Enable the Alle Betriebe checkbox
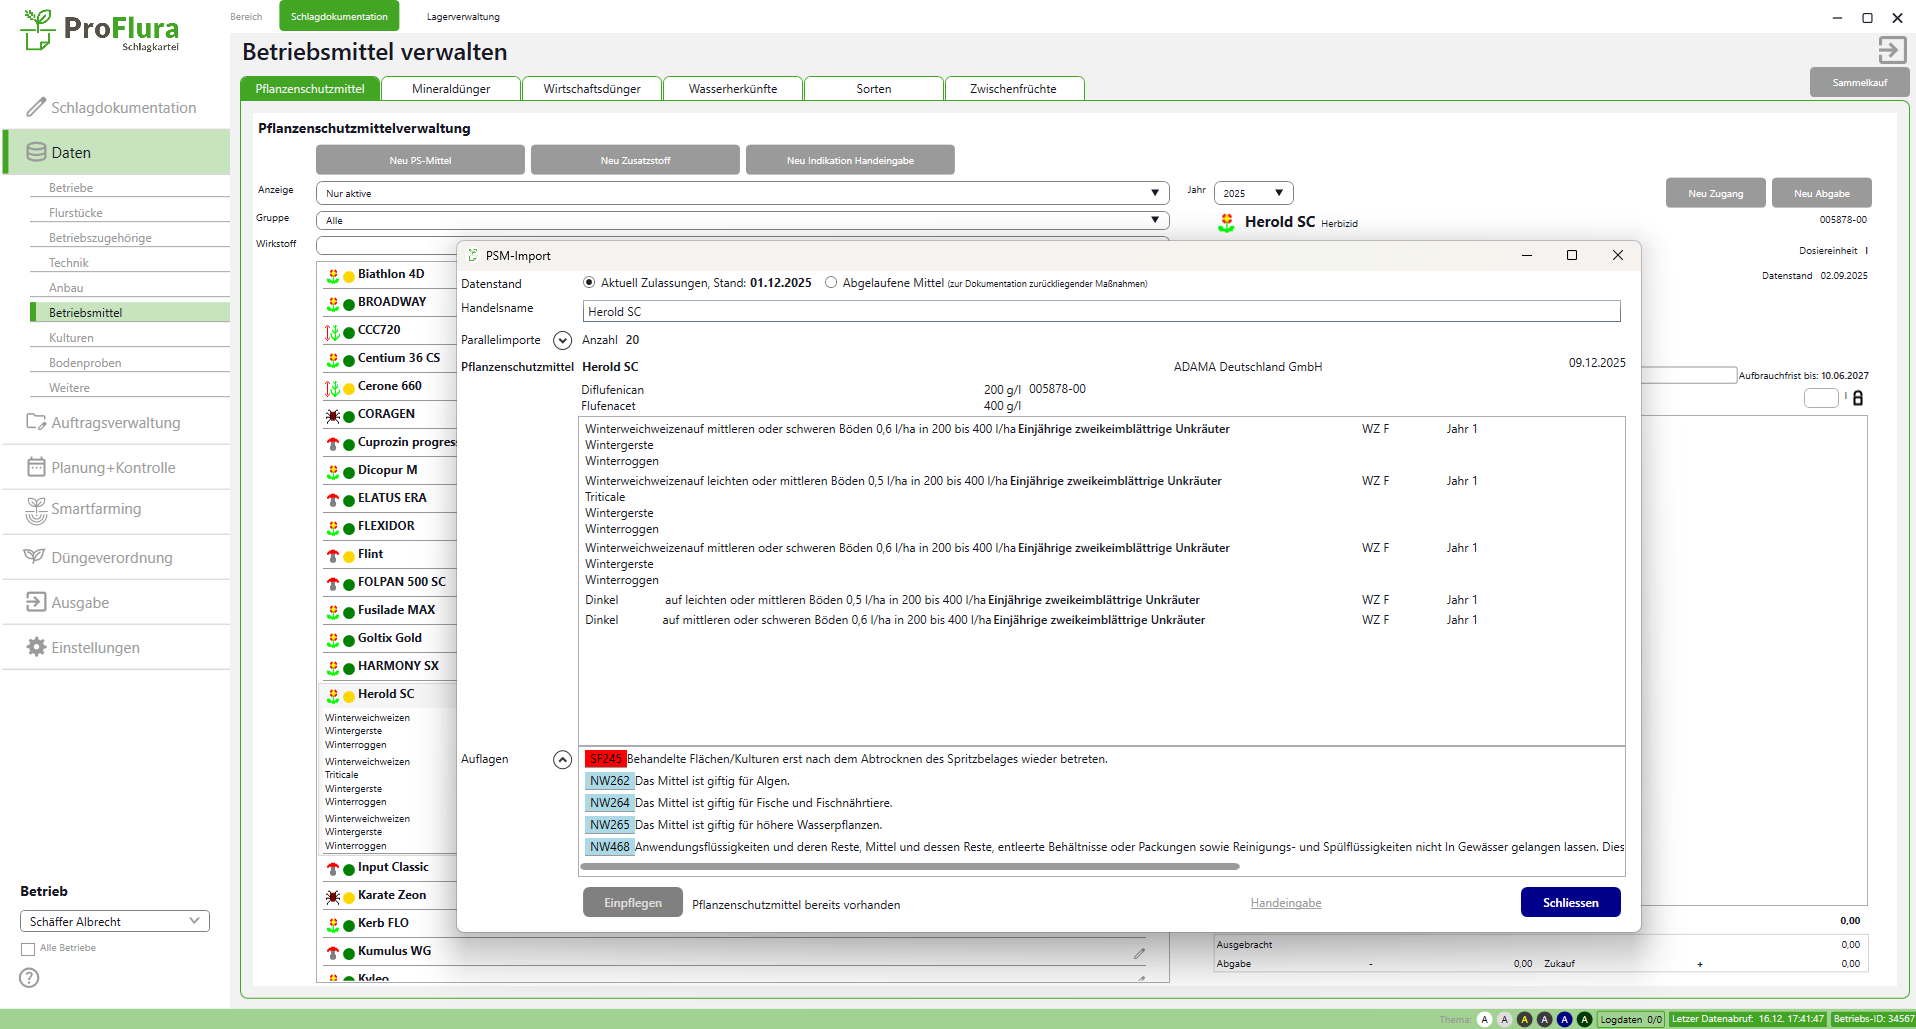1916x1029 pixels. 28,949
